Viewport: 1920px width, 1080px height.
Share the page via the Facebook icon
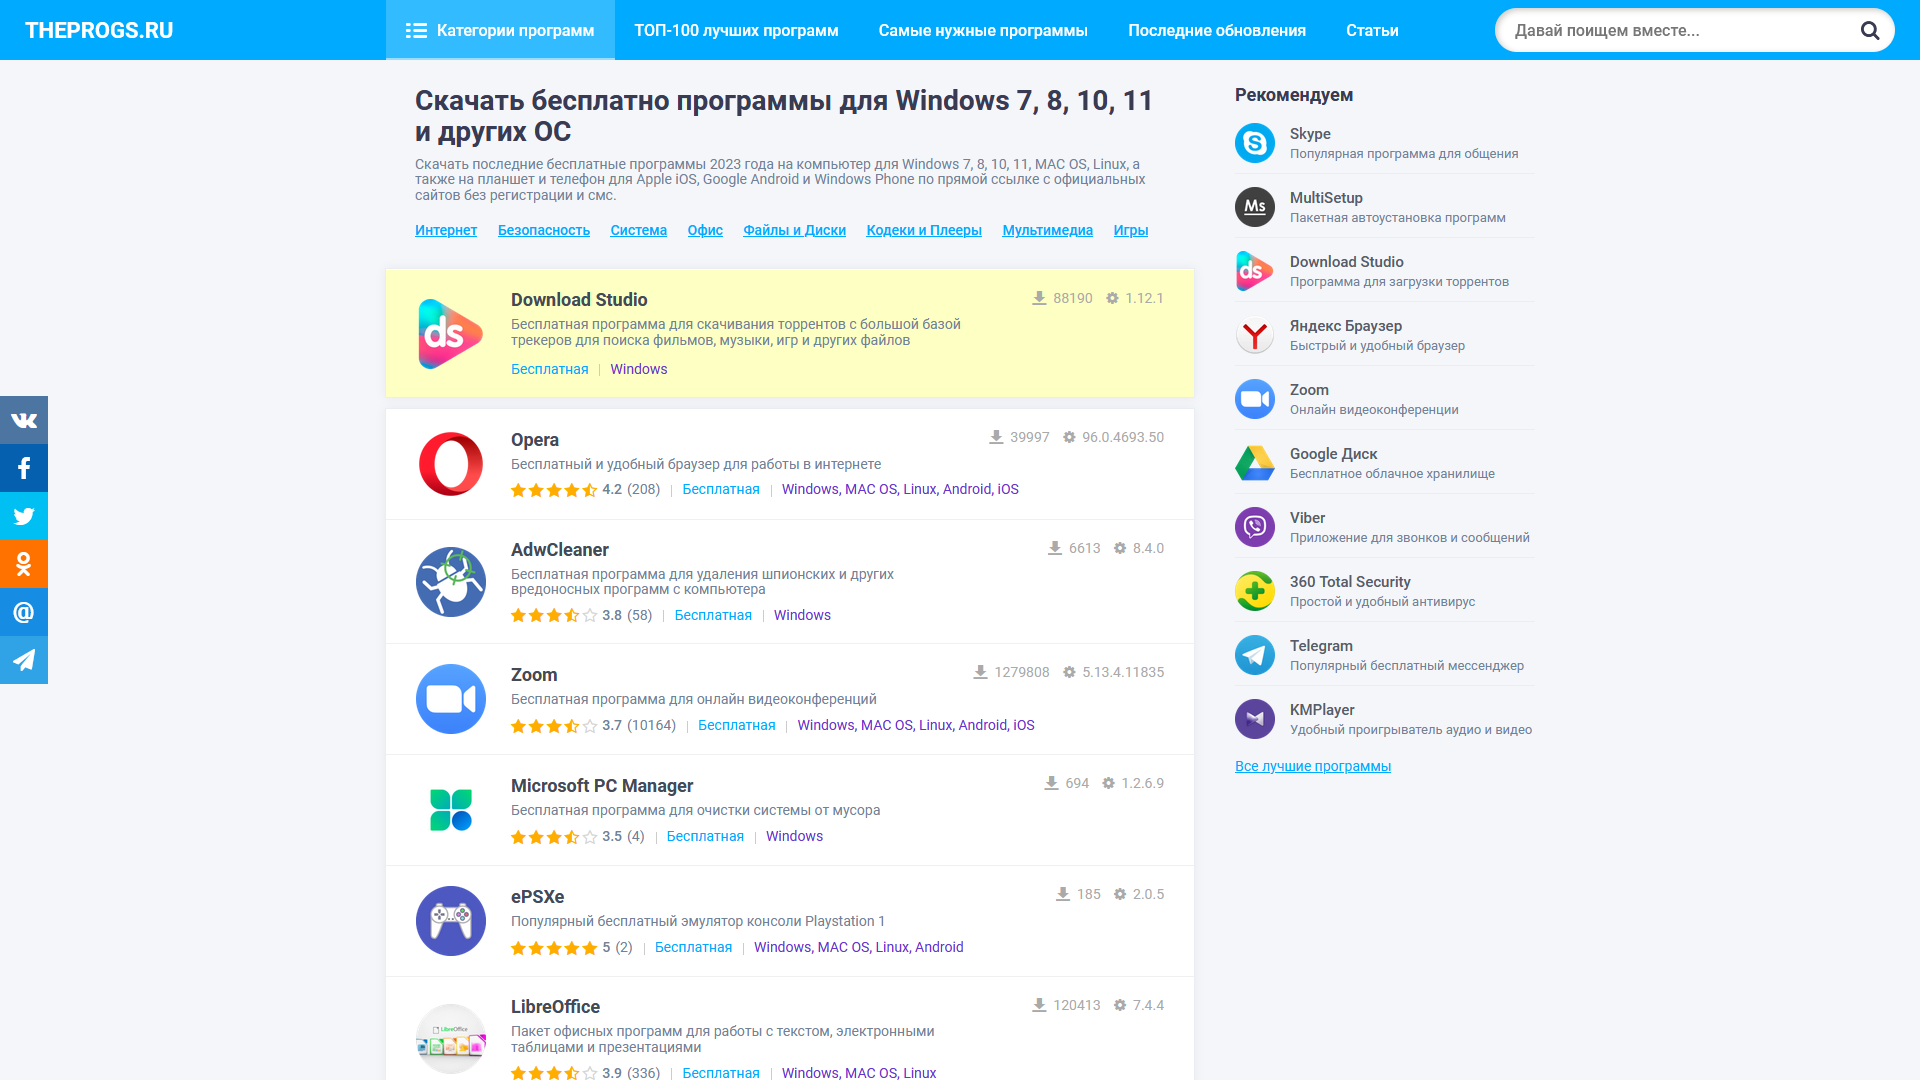pos(24,468)
